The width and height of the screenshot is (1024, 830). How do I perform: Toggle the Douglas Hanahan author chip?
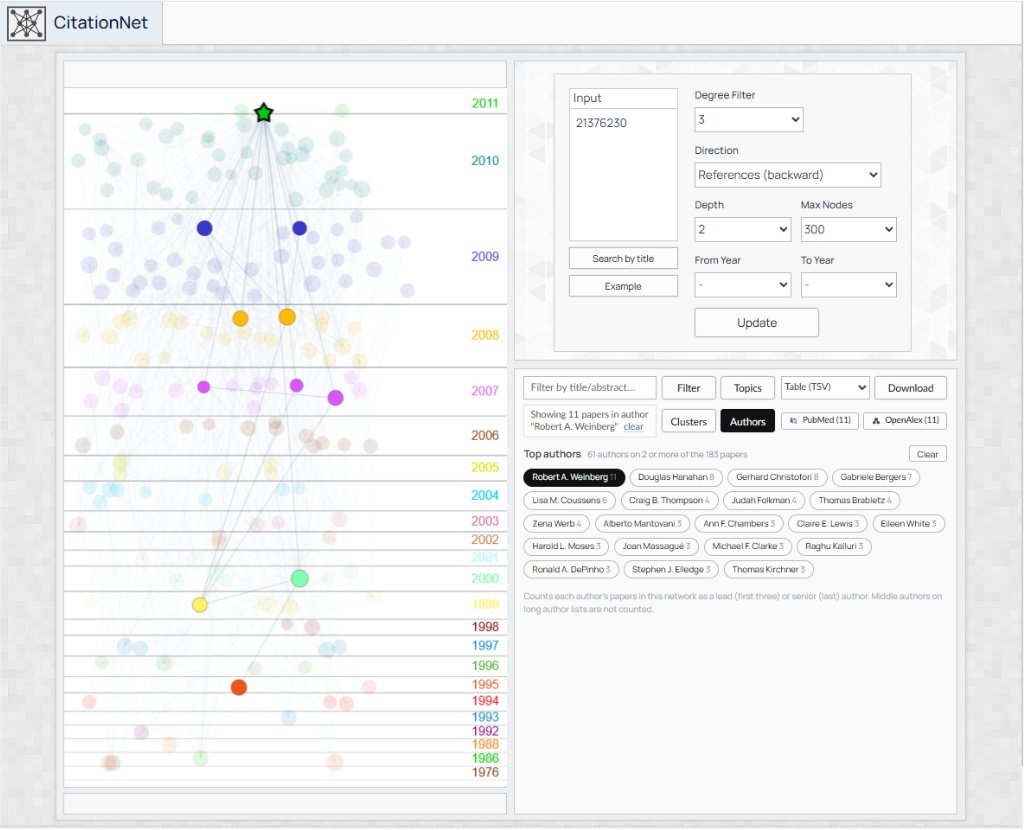click(x=675, y=477)
